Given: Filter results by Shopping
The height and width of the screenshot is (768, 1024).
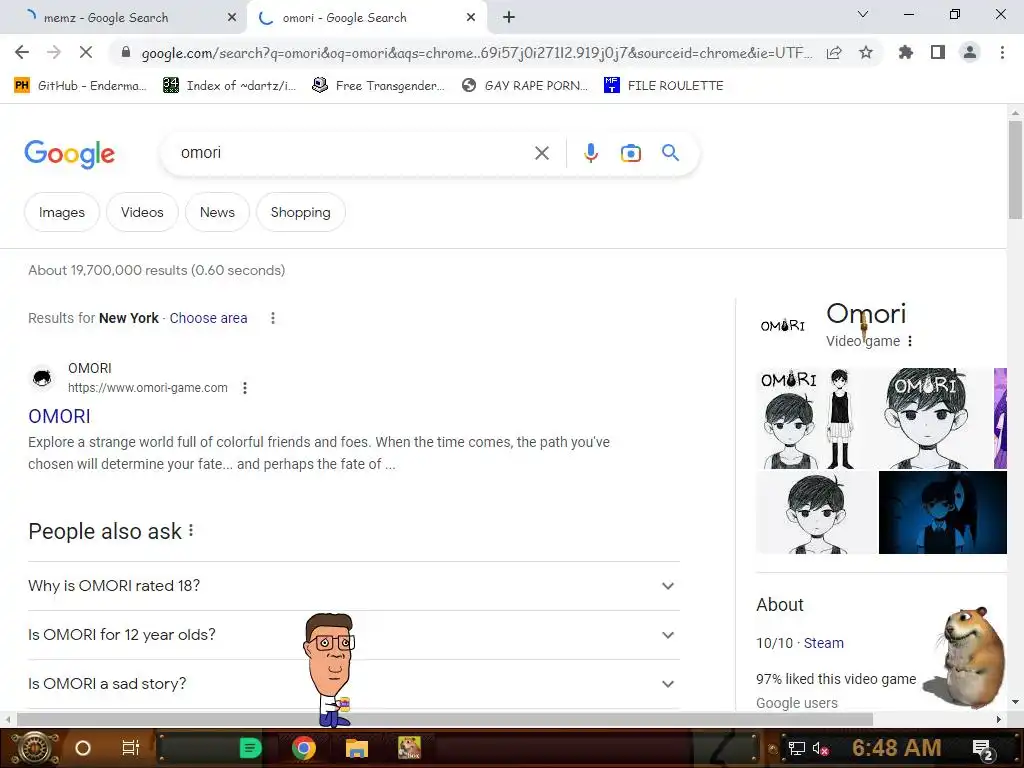Looking at the screenshot, I should tap(300, 212).
